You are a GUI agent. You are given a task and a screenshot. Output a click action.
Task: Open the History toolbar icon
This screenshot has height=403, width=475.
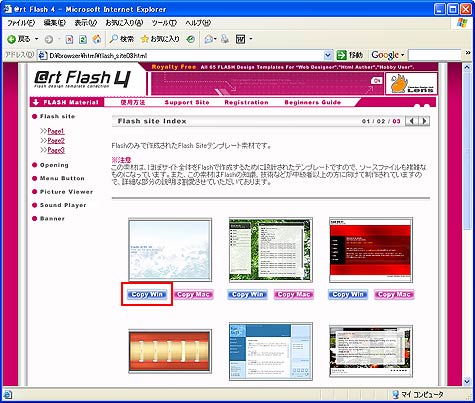[191, 40]
